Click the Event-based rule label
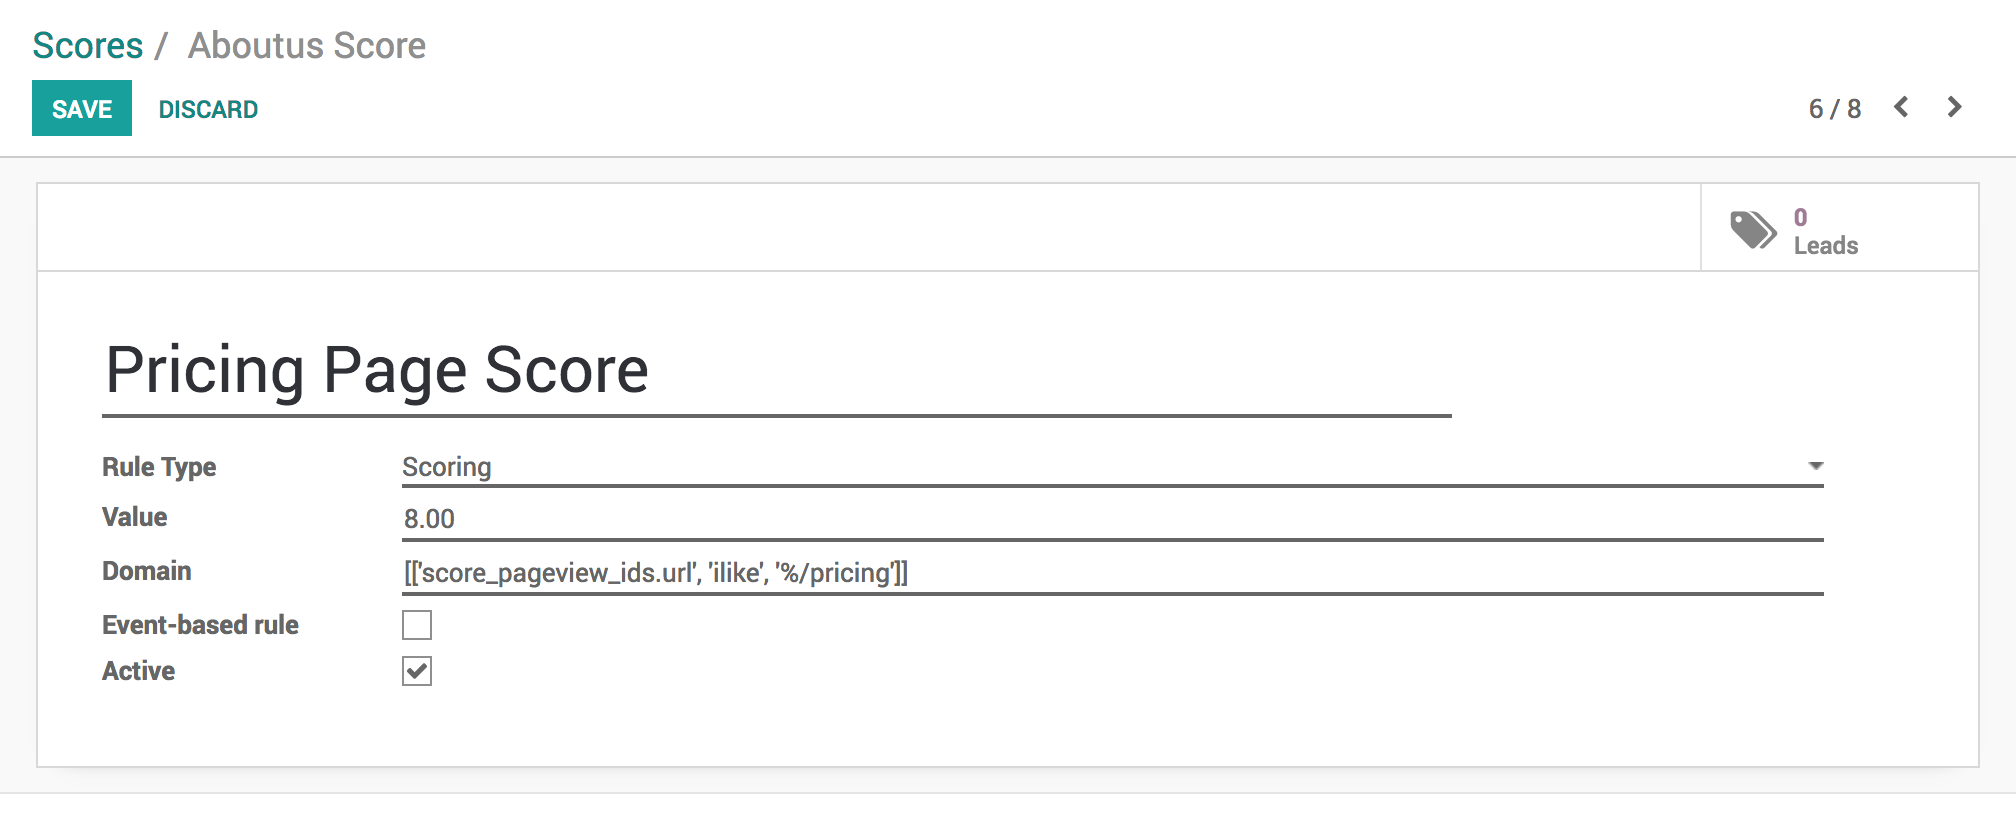The image size is (2016, 836). pyautogui.click(x=200, y=625)
